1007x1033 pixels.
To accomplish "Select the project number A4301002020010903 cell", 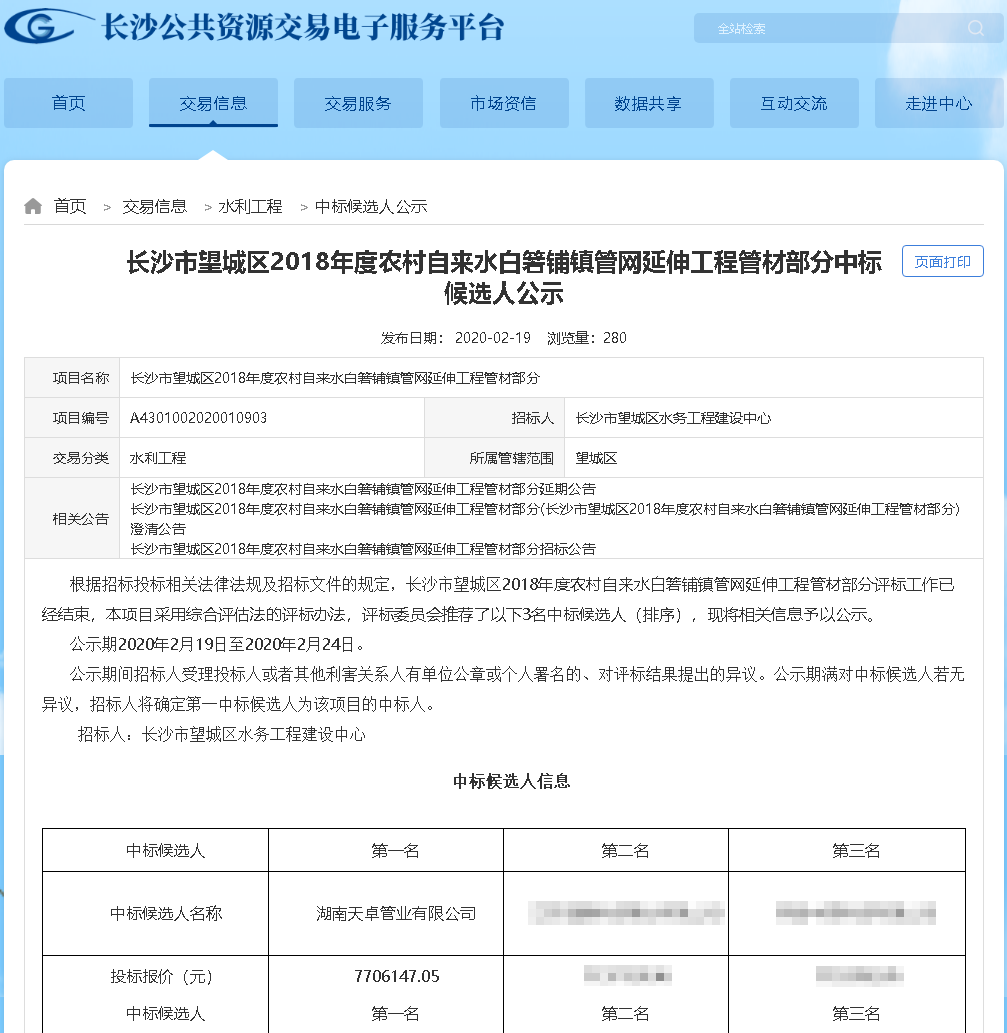I will [198, 418].
